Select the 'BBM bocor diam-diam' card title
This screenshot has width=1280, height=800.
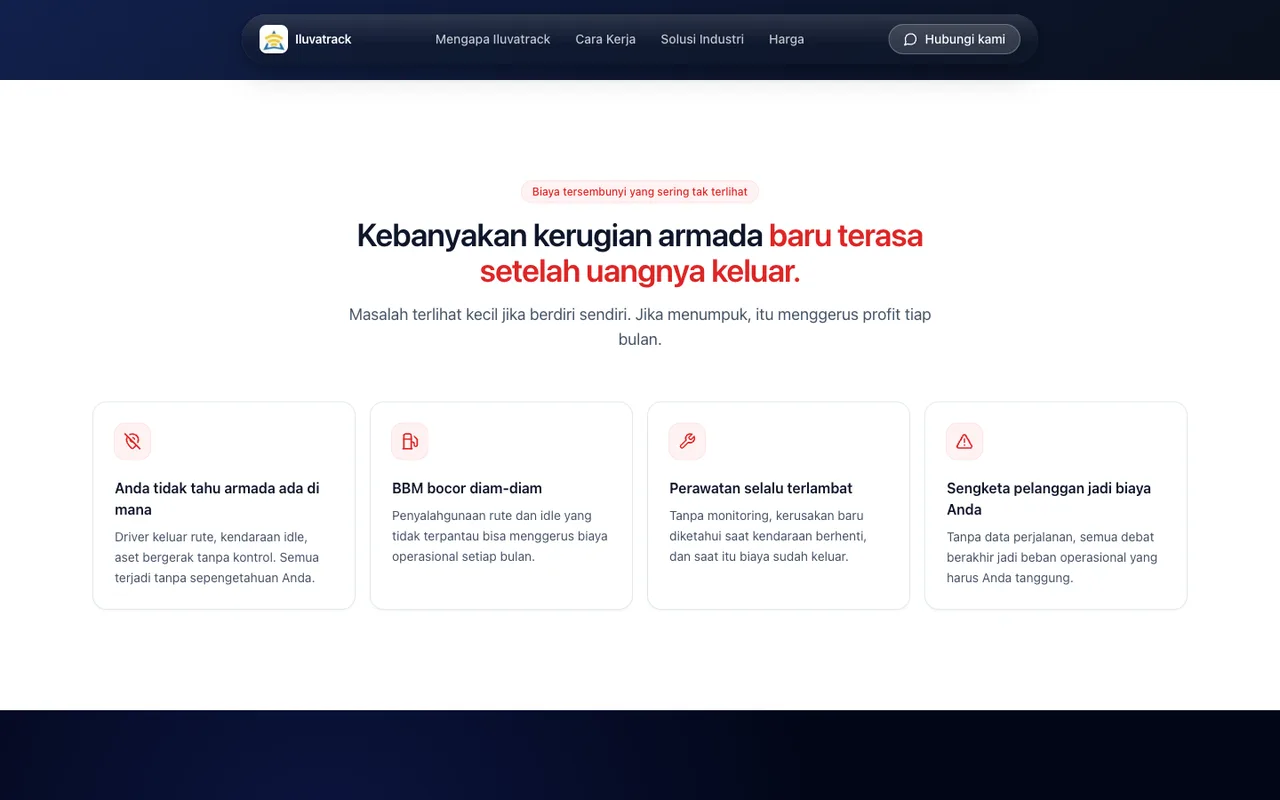click(x=467, y=488)
